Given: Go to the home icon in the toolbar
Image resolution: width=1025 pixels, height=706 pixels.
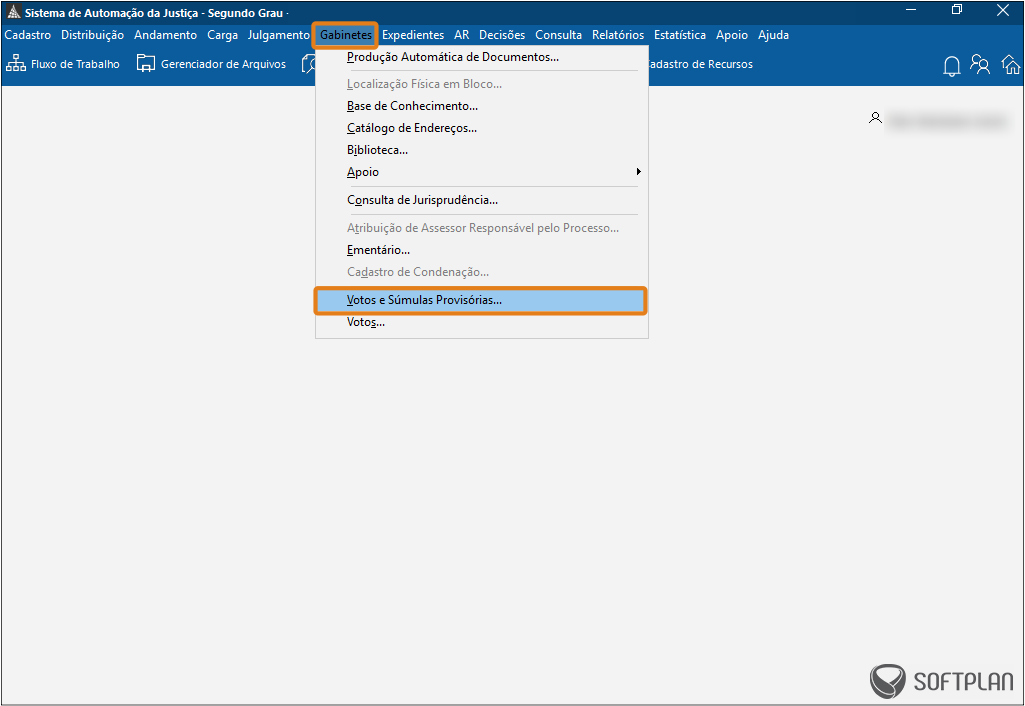Looking at the screenshot, I should tap(1011, 64).
